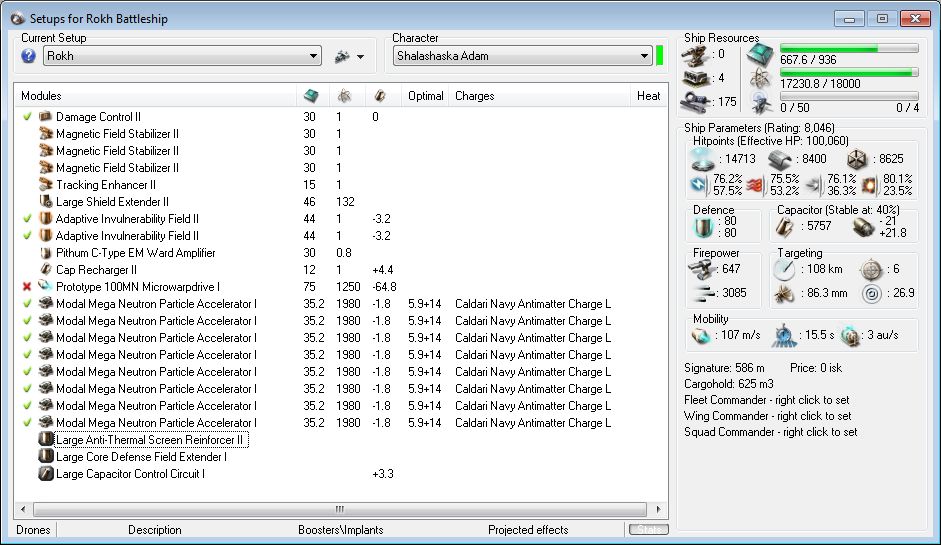Click the Signature: 586 m text
This screenshot has height=545, width=941.
pyautogui.click(x=724, y=368)
